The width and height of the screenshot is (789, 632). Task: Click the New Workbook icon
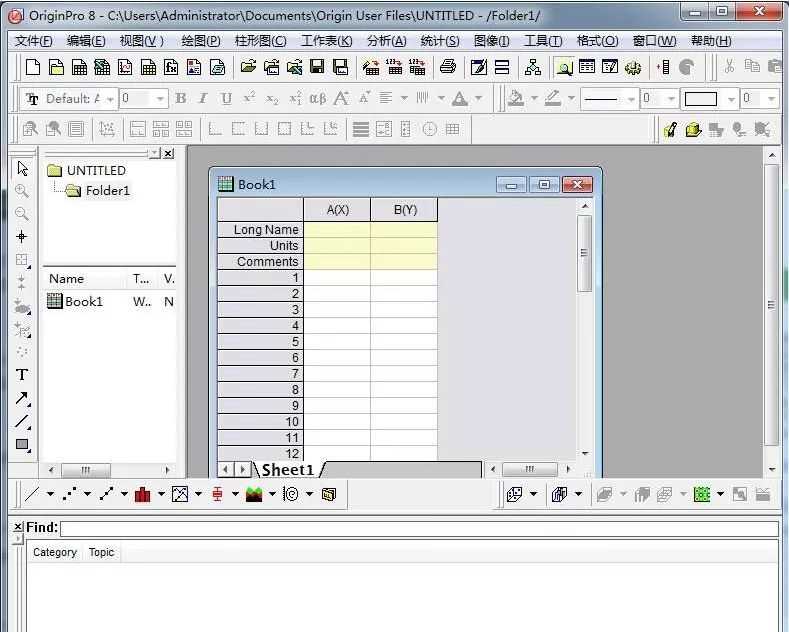[79, 67]
